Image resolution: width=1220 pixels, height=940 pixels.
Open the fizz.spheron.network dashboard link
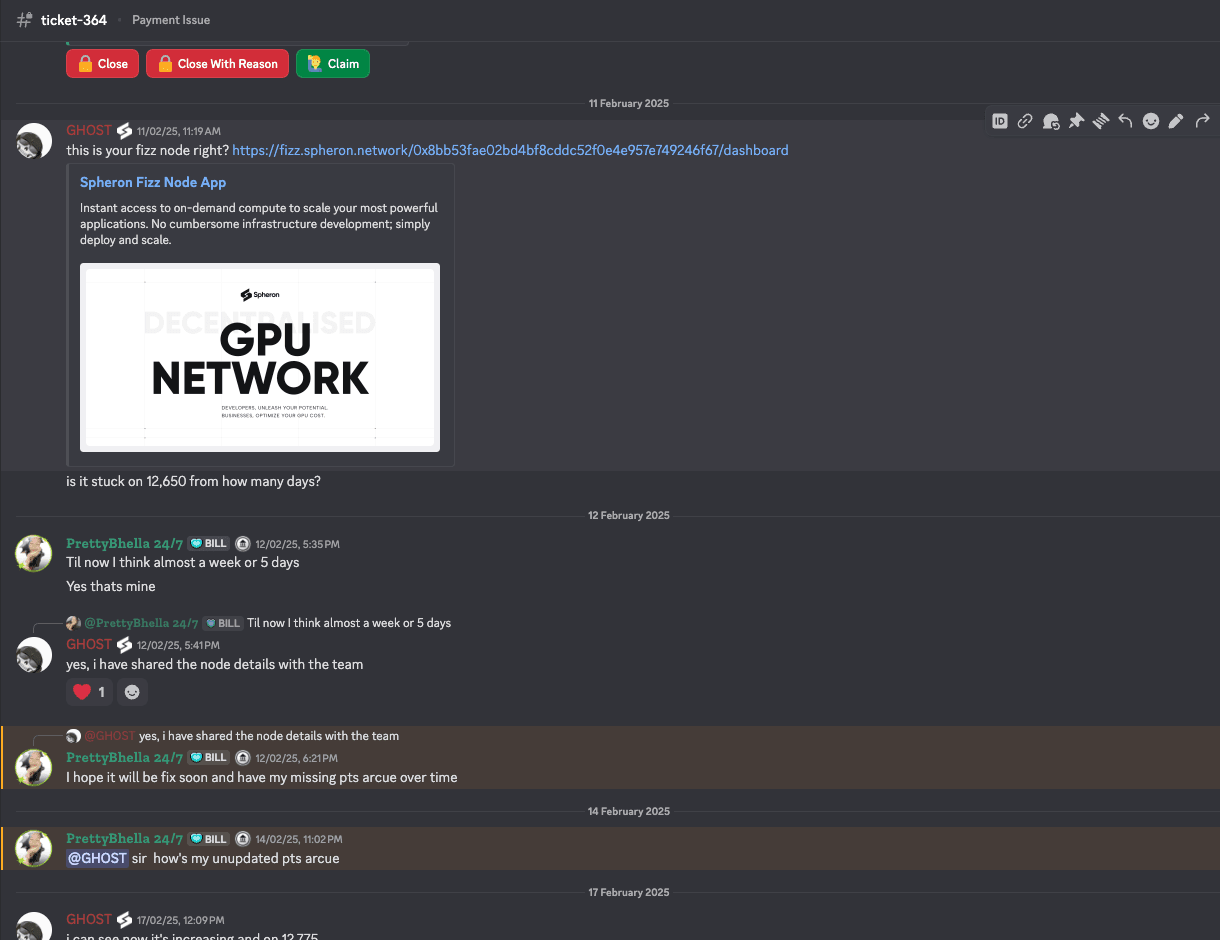[x=510, y=150]
